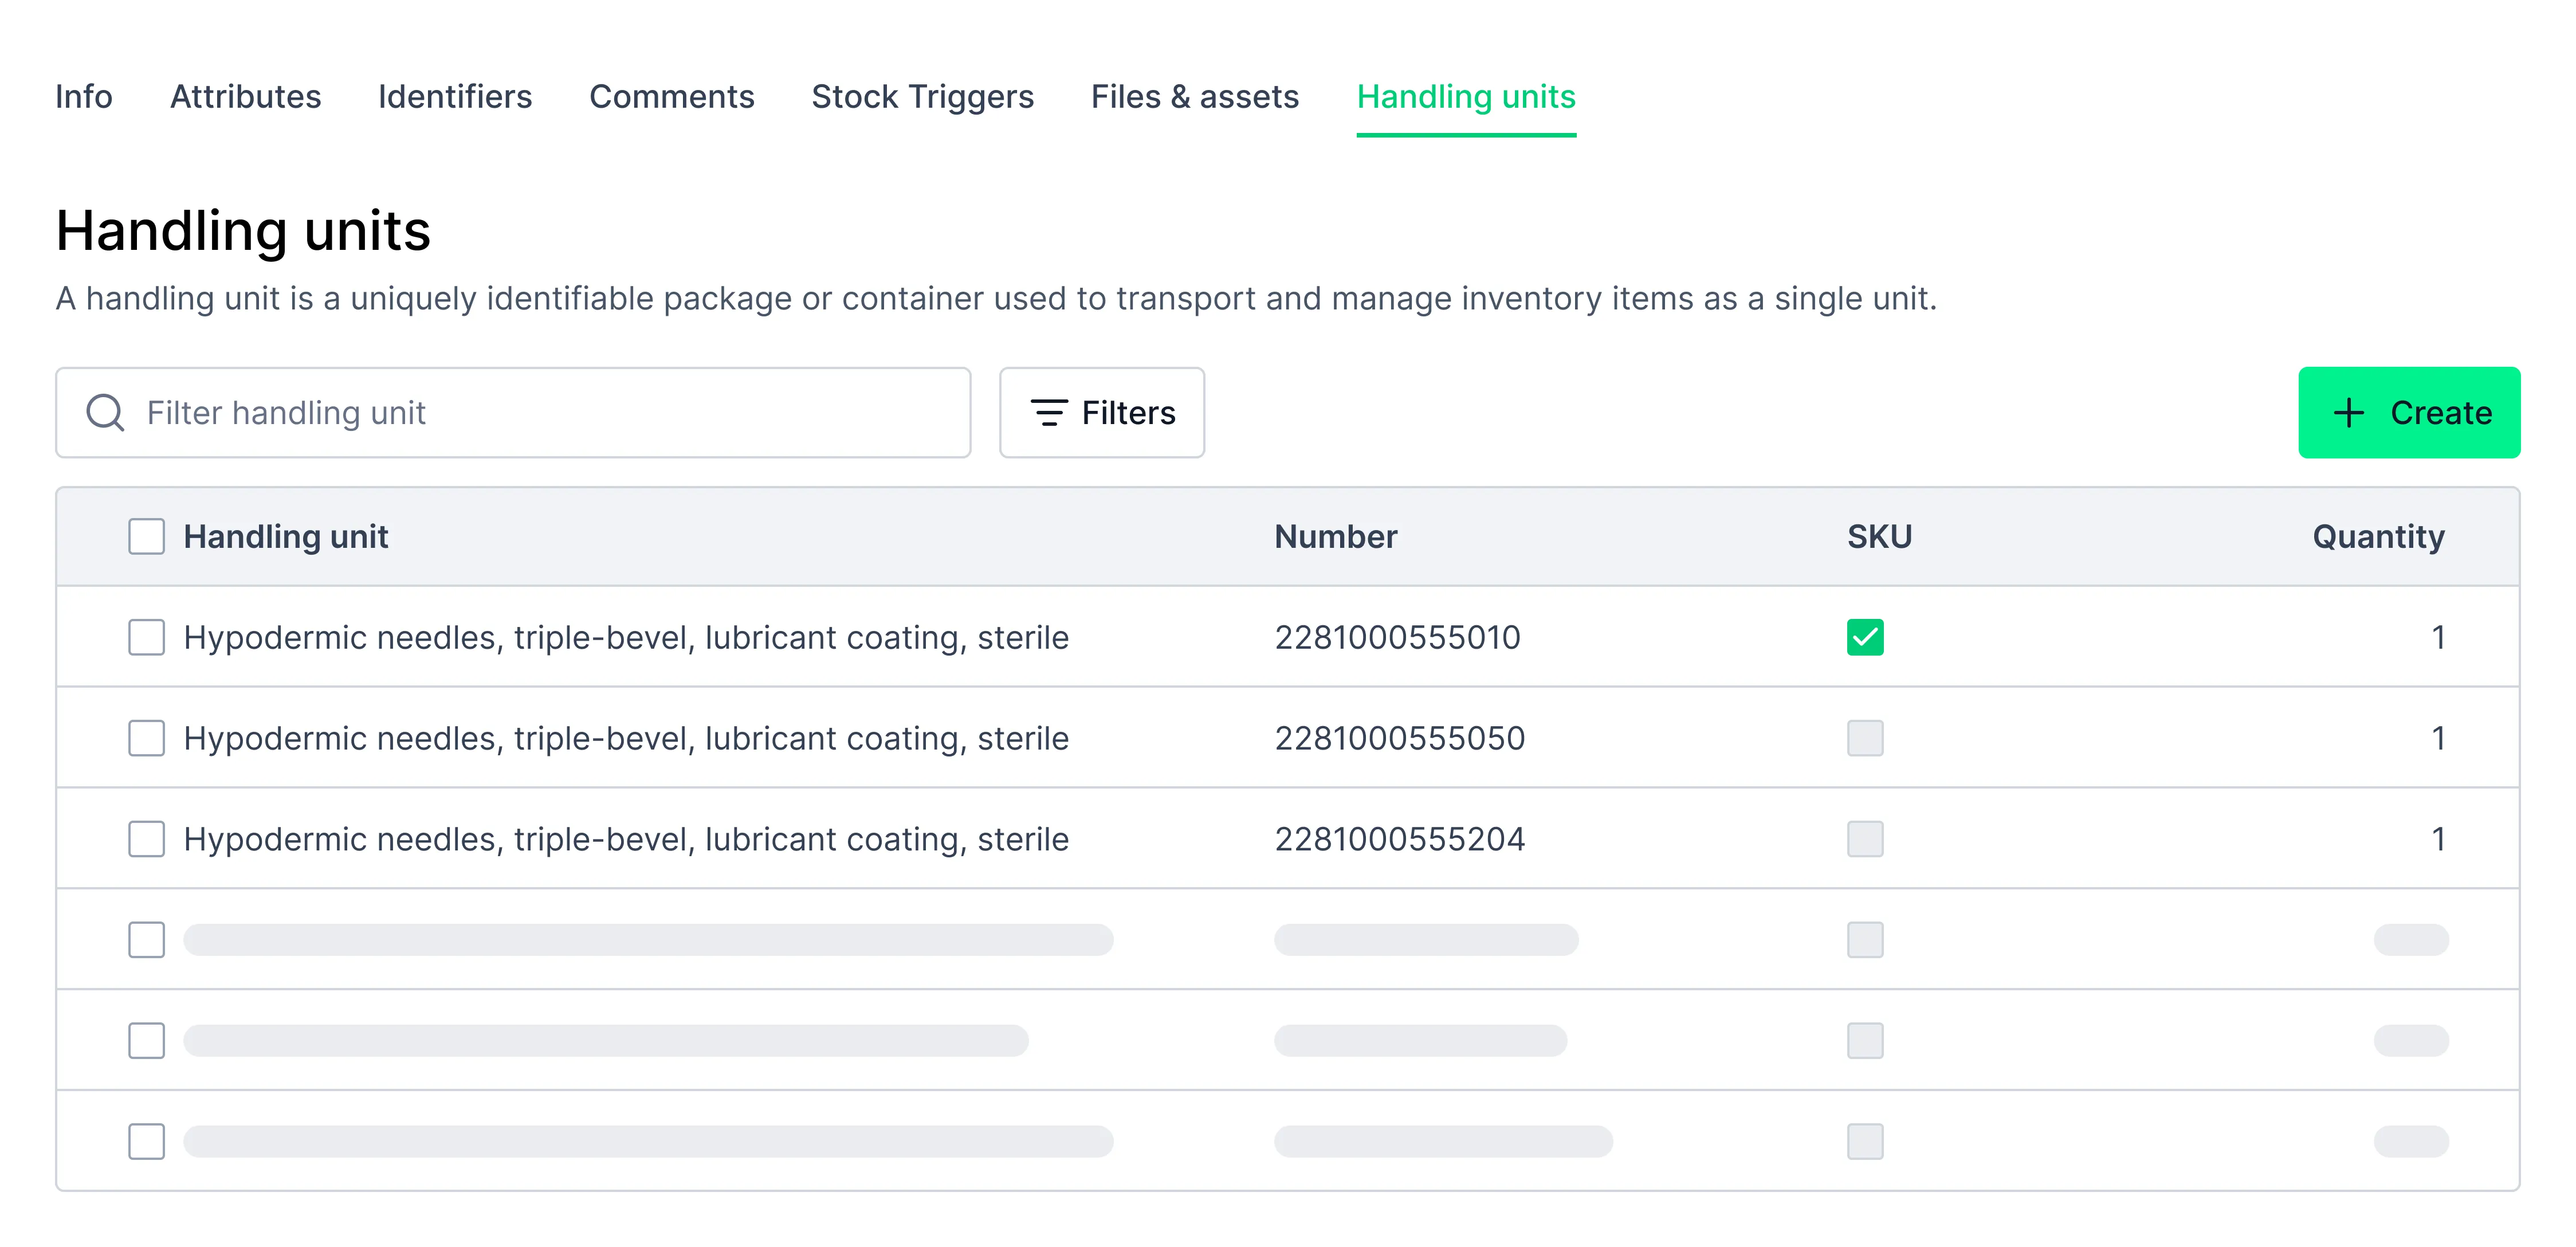Image resolution: width=2576 pixels, height=1247 pixels.
Task: Click the green SKU checkmark for number 2281000555010
Action: (1865, 637)
